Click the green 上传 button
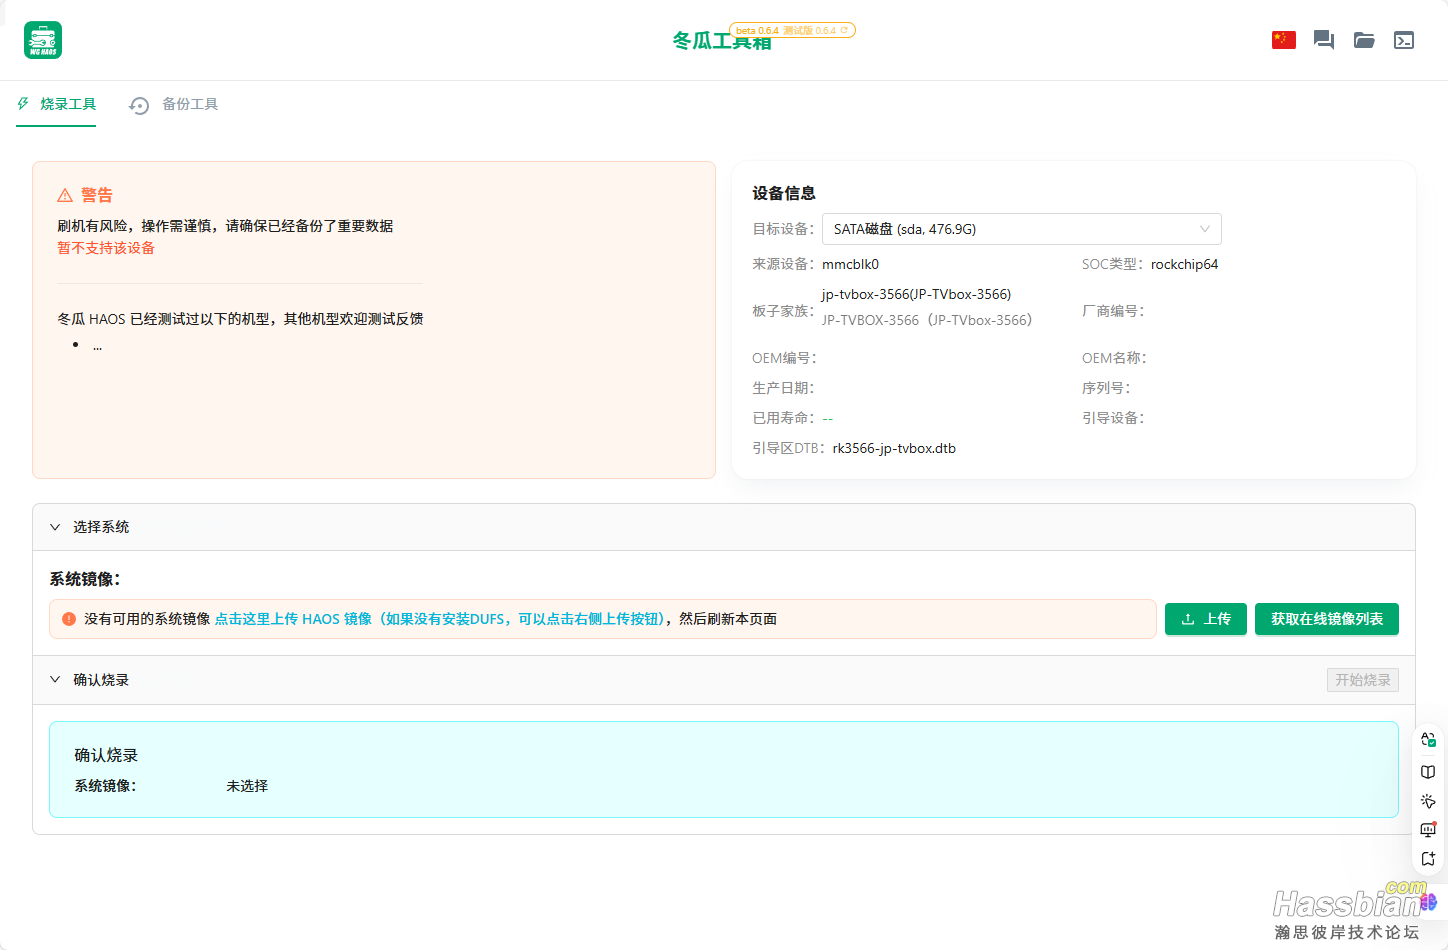Viewport: 1448px width, 950px height. (1205, 619)
